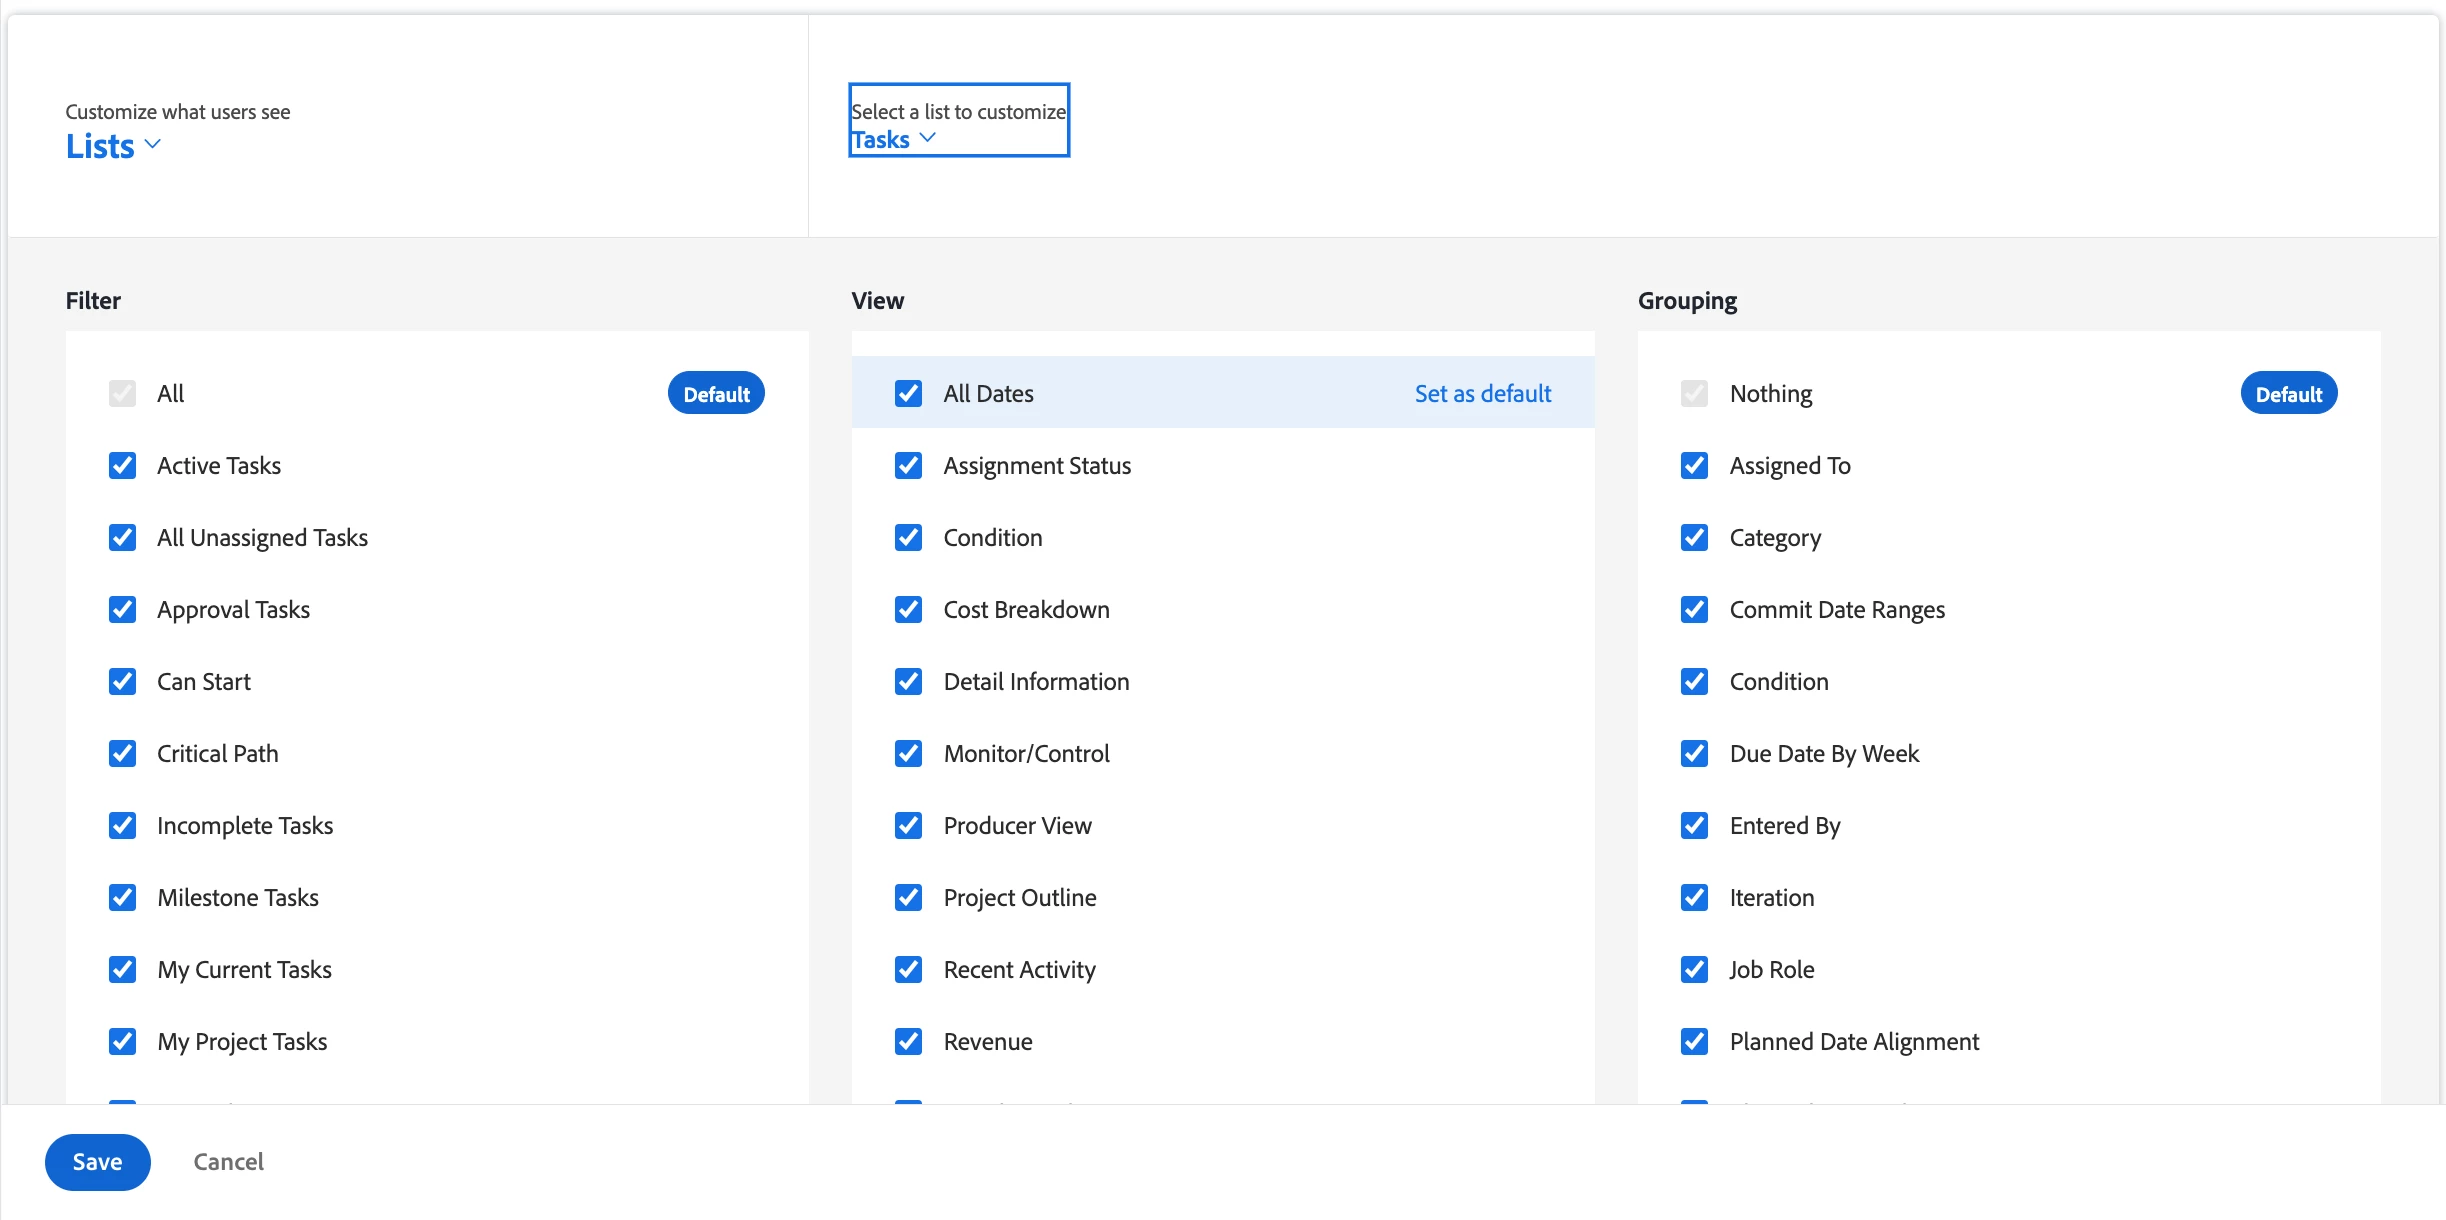Viewport: 2446px width, 1220px height.
Task: Click Set as default for All Dates
Action: point(1482,394)
